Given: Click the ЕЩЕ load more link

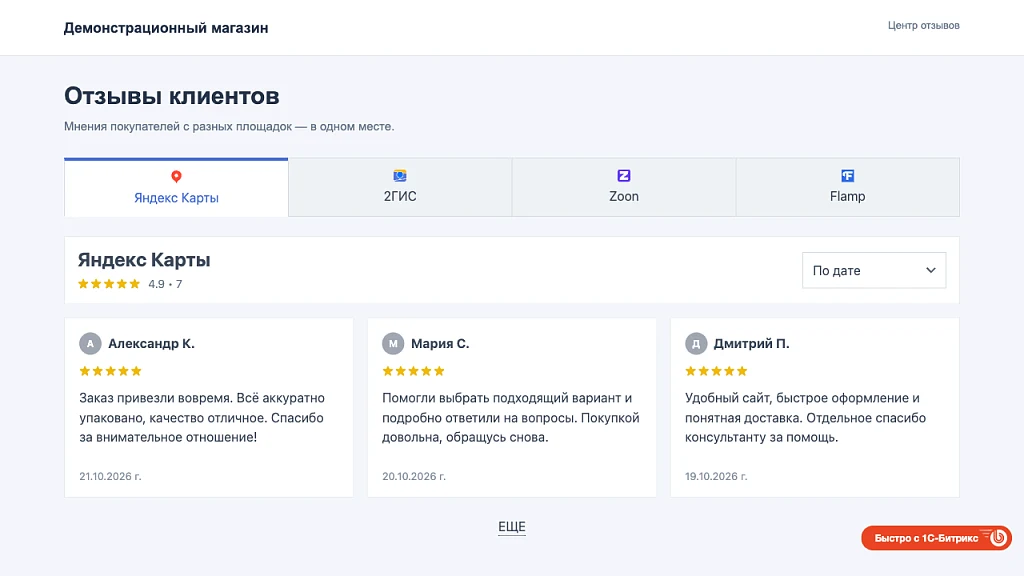Looking at the screenshot, I should 512,527.
